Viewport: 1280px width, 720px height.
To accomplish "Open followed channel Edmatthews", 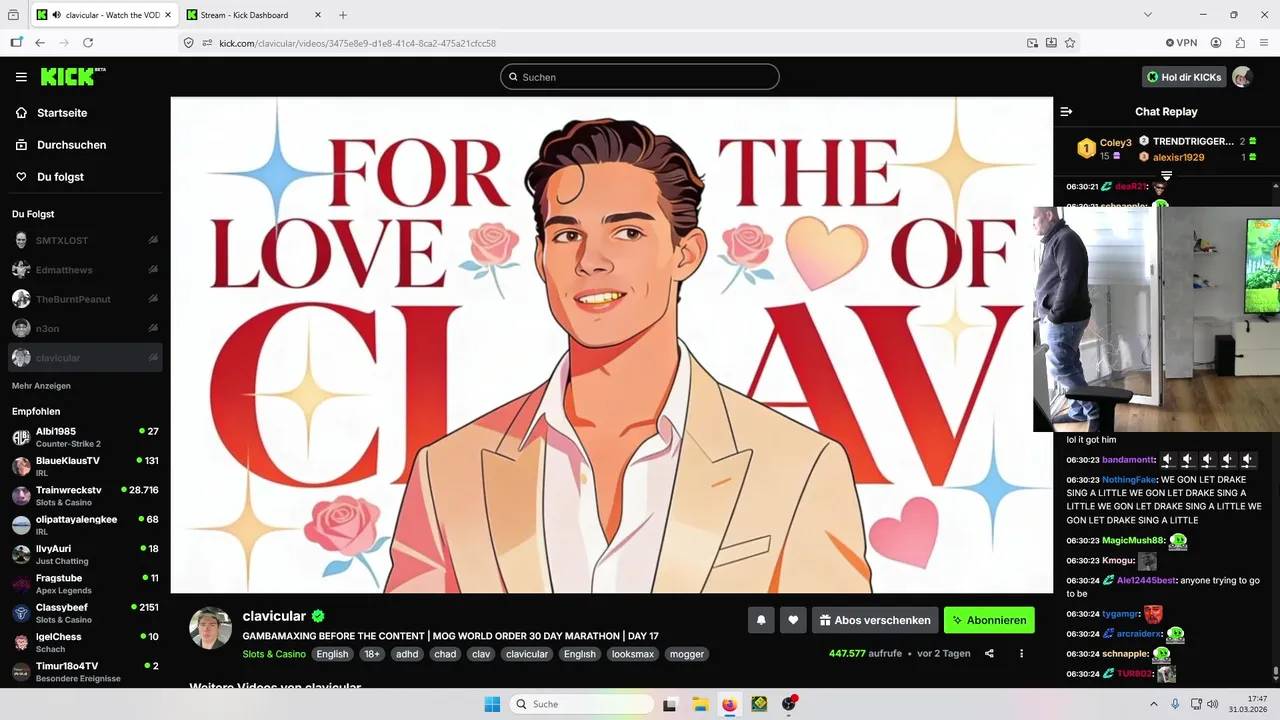I will tap(85, 270).
